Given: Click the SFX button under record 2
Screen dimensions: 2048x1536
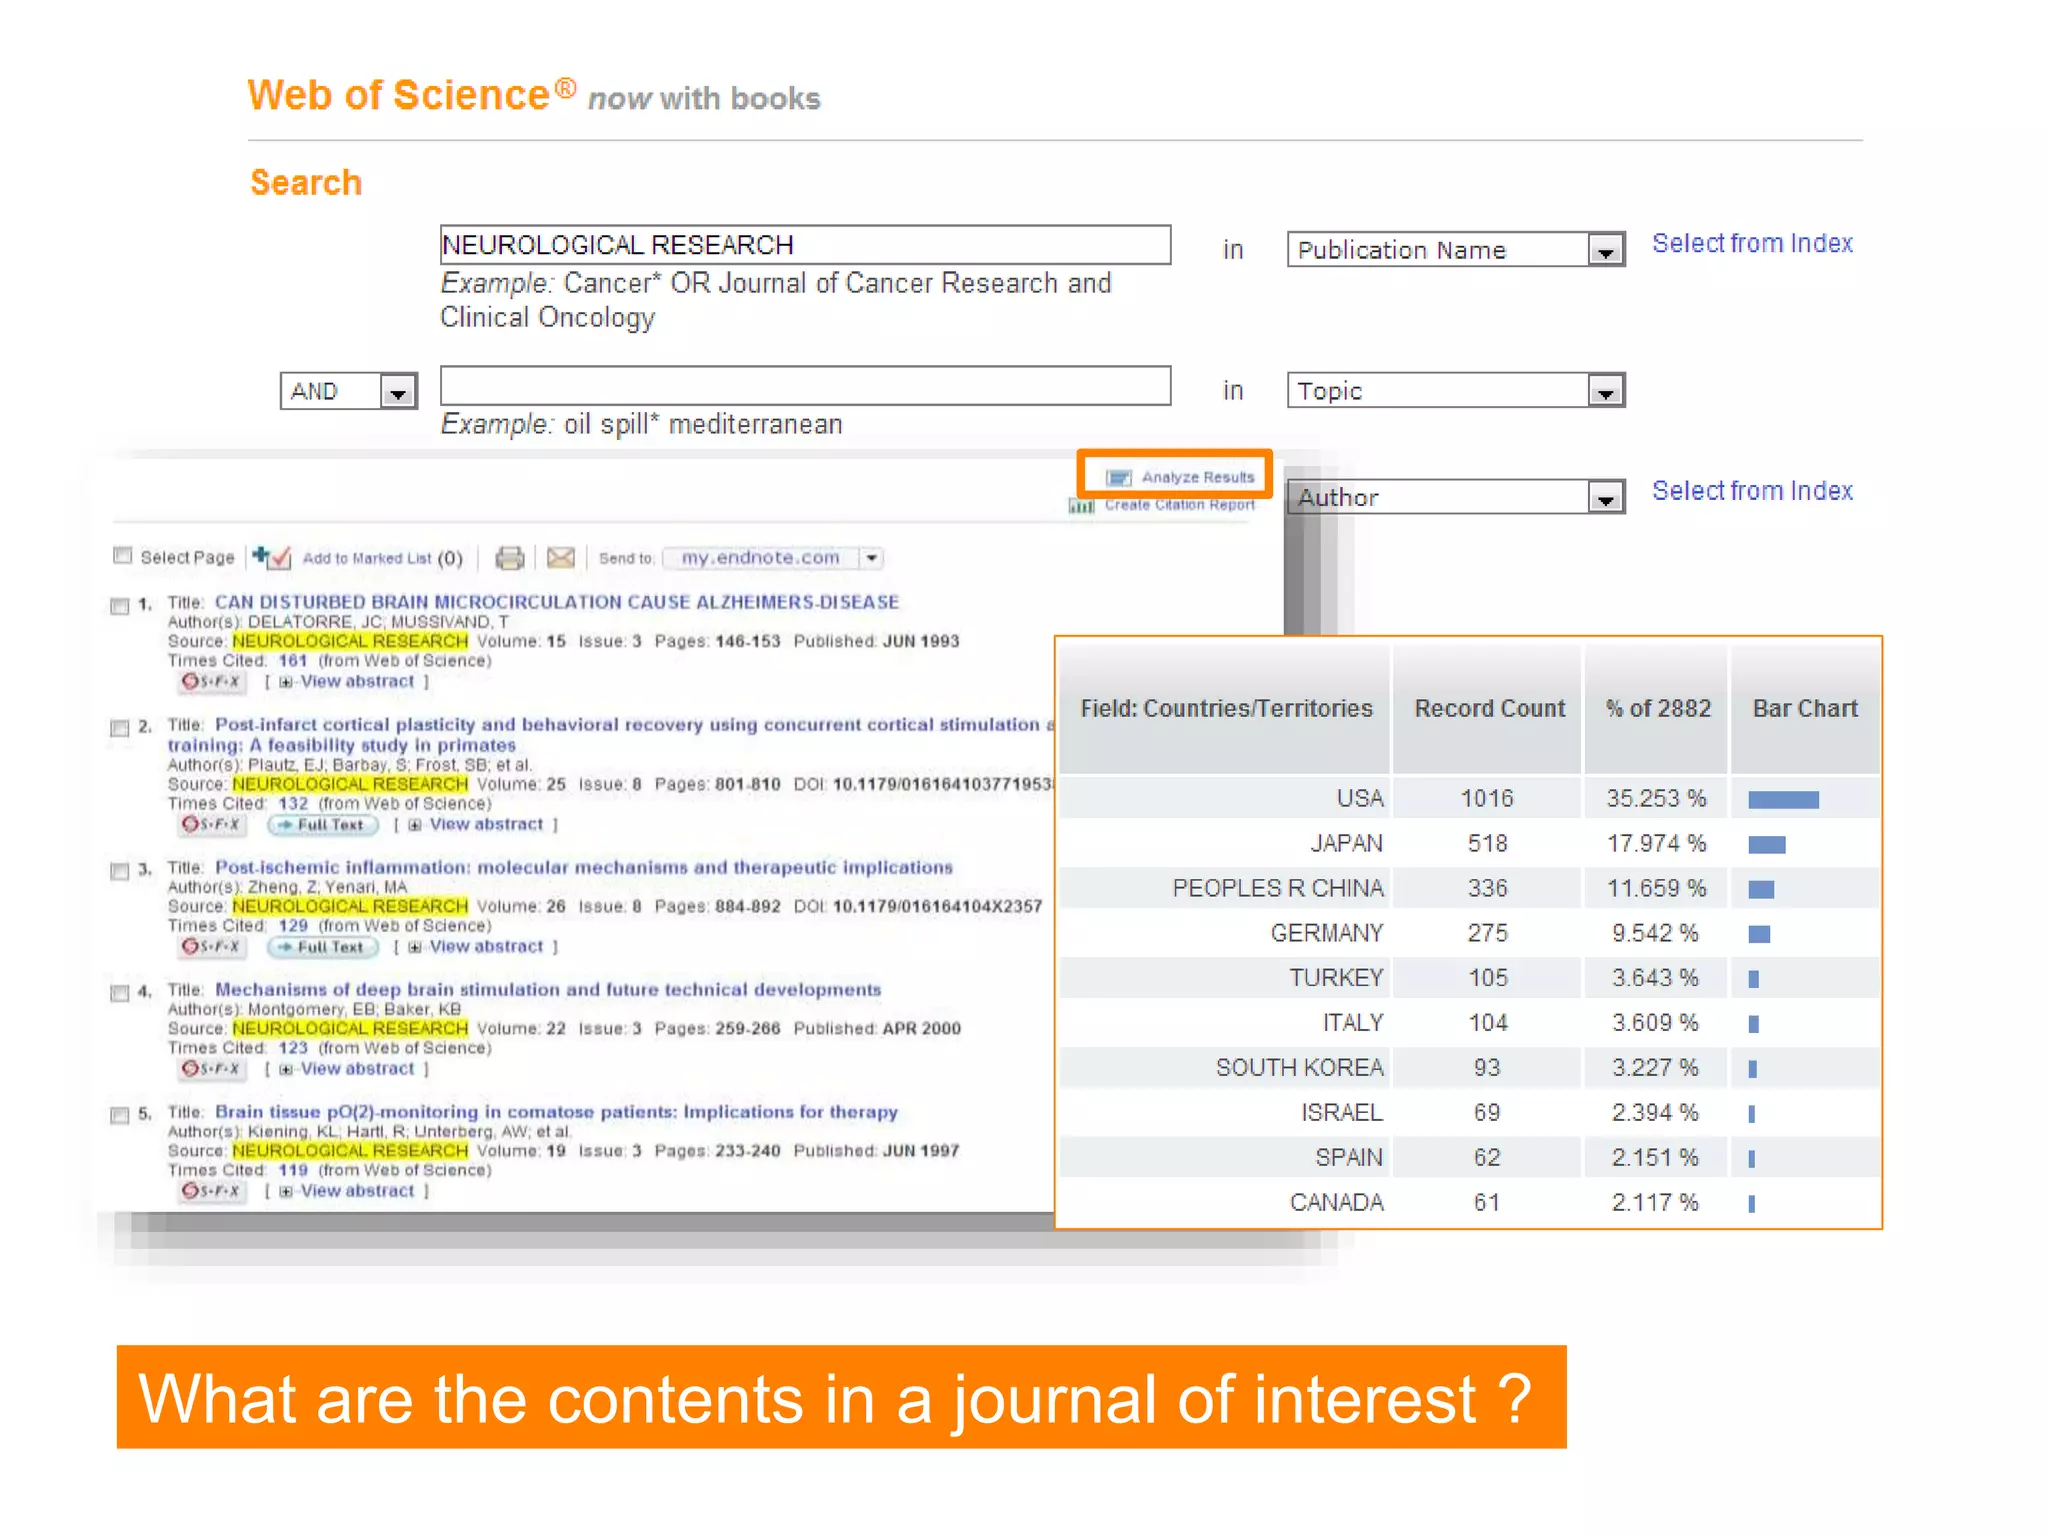Looking at the screenshot, I should 211,825.
